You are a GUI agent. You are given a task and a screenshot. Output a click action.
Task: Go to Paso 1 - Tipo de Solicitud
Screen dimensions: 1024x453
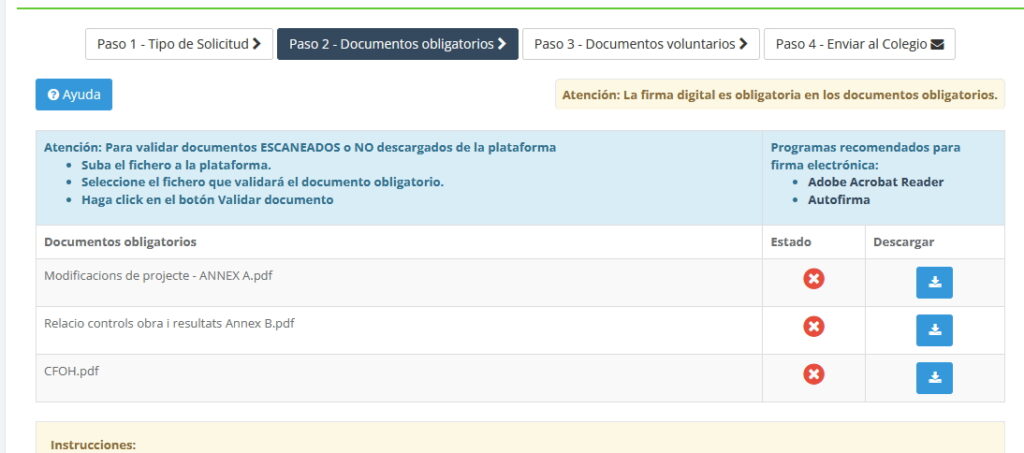coord(179,44)
